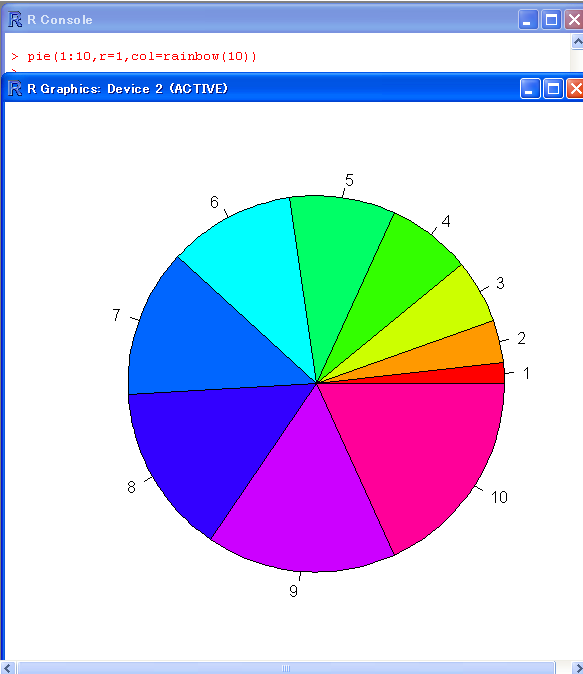The image size is (583, 674).
Task: Minimize the R Console window
Action: [x=528, y=20]
